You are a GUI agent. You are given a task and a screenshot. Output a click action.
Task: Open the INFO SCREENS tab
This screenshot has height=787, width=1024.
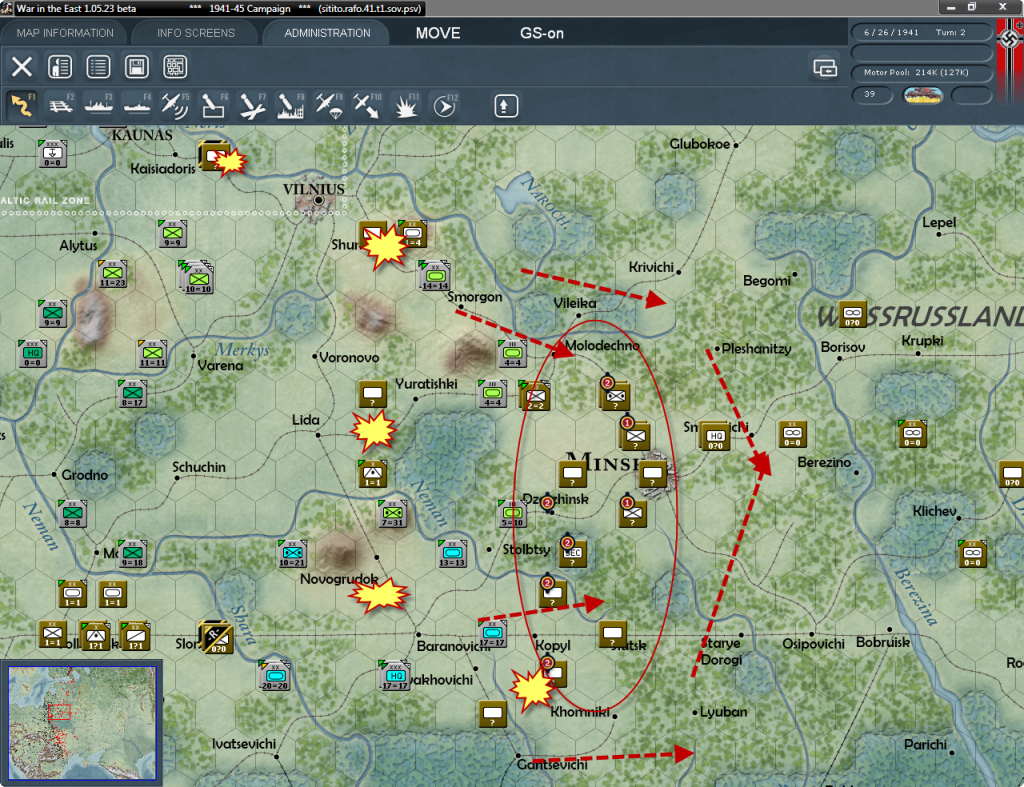pyautogui.click(x=195, y=33)
